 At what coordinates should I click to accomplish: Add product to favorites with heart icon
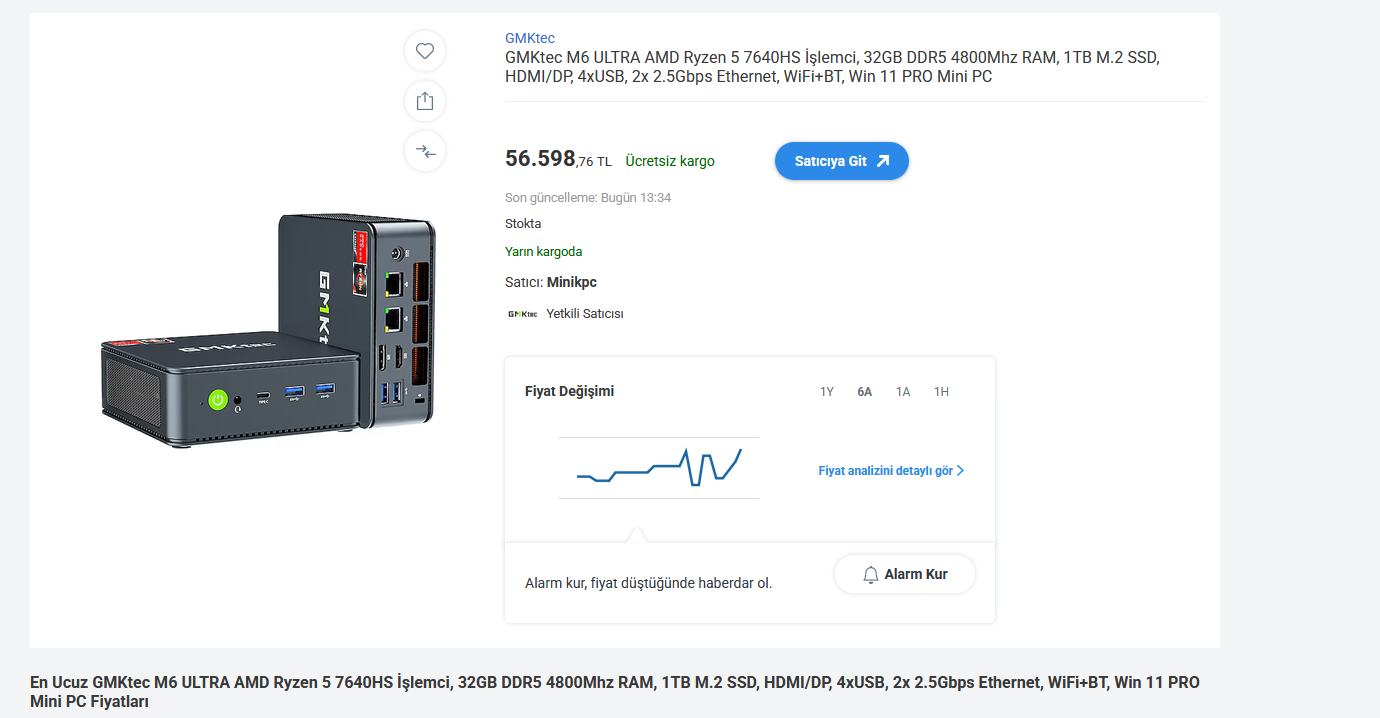425,51
